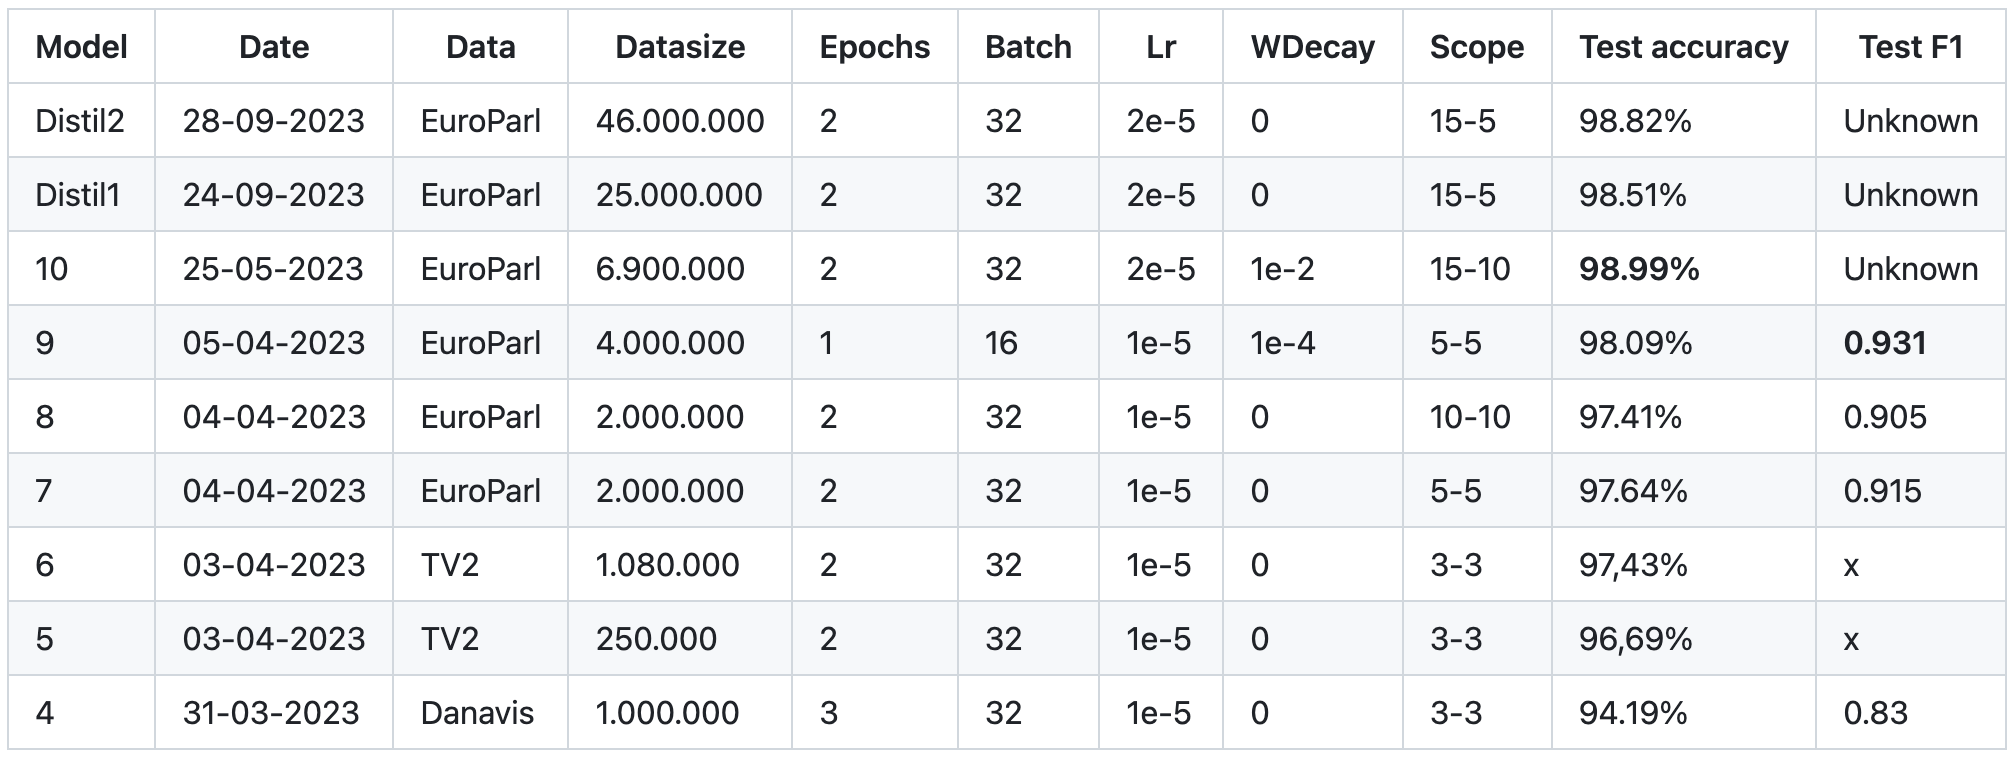This screenshot has height=760, width=2014.
Task: Select the Distil2 model cell
Action: pyautogui.click(x=80, y=121)
